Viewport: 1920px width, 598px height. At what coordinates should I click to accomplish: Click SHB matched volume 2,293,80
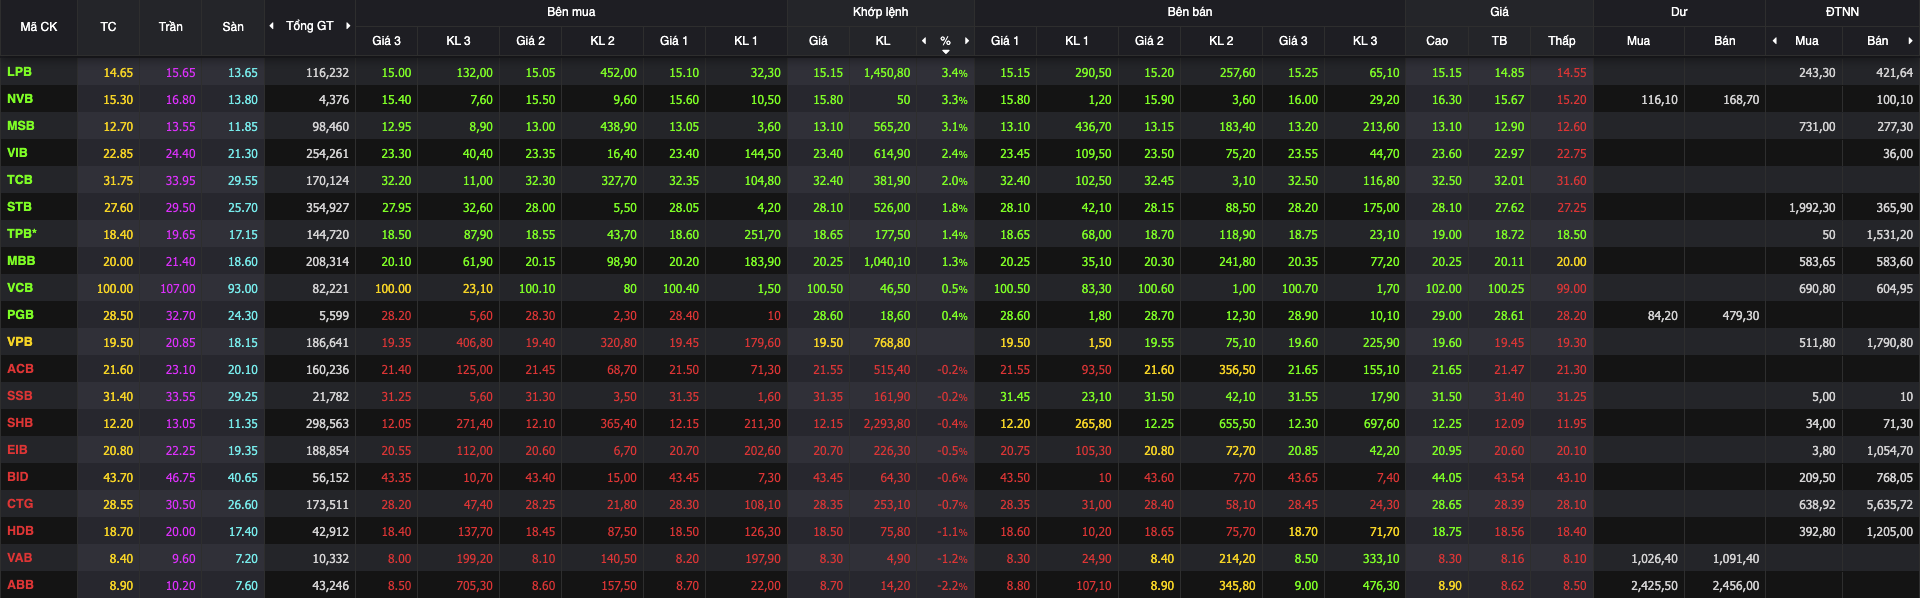point(886,424)
